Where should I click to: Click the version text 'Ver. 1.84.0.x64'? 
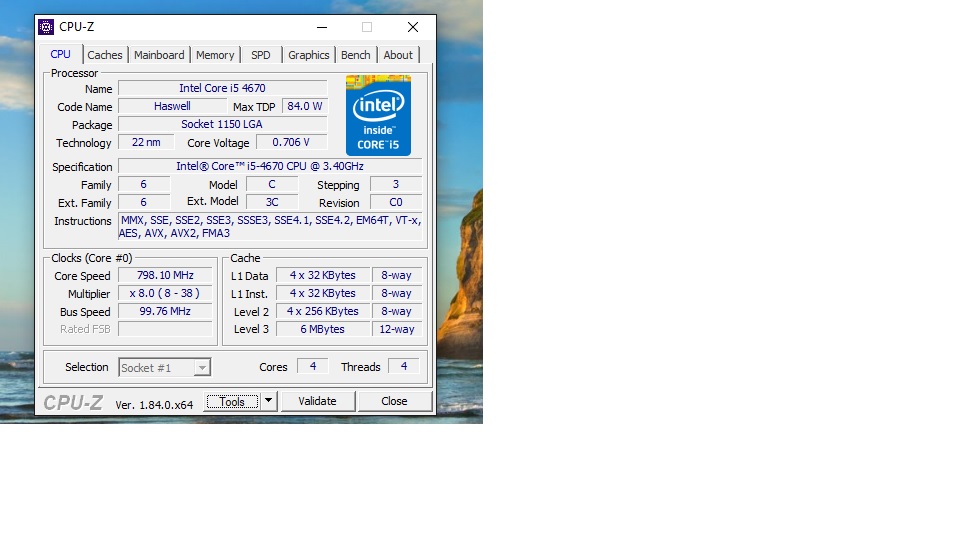click(x=154, y=405)
